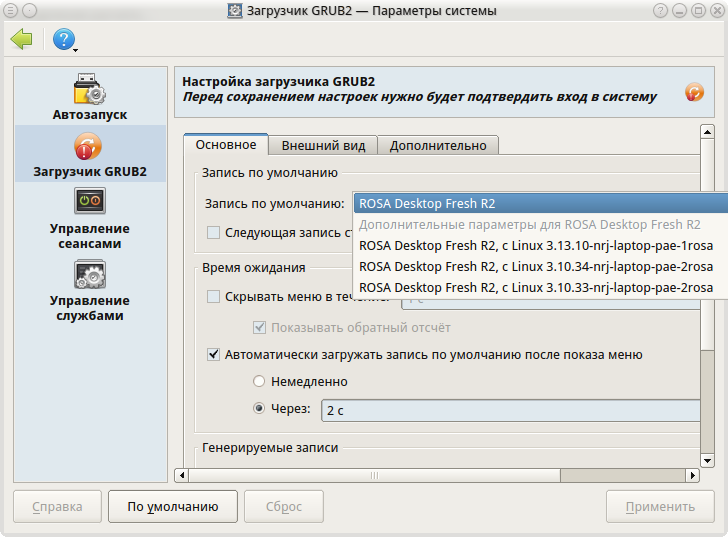Click the По умолчанию button
This screenshot has height=537, width=728.
click(173, 506)
